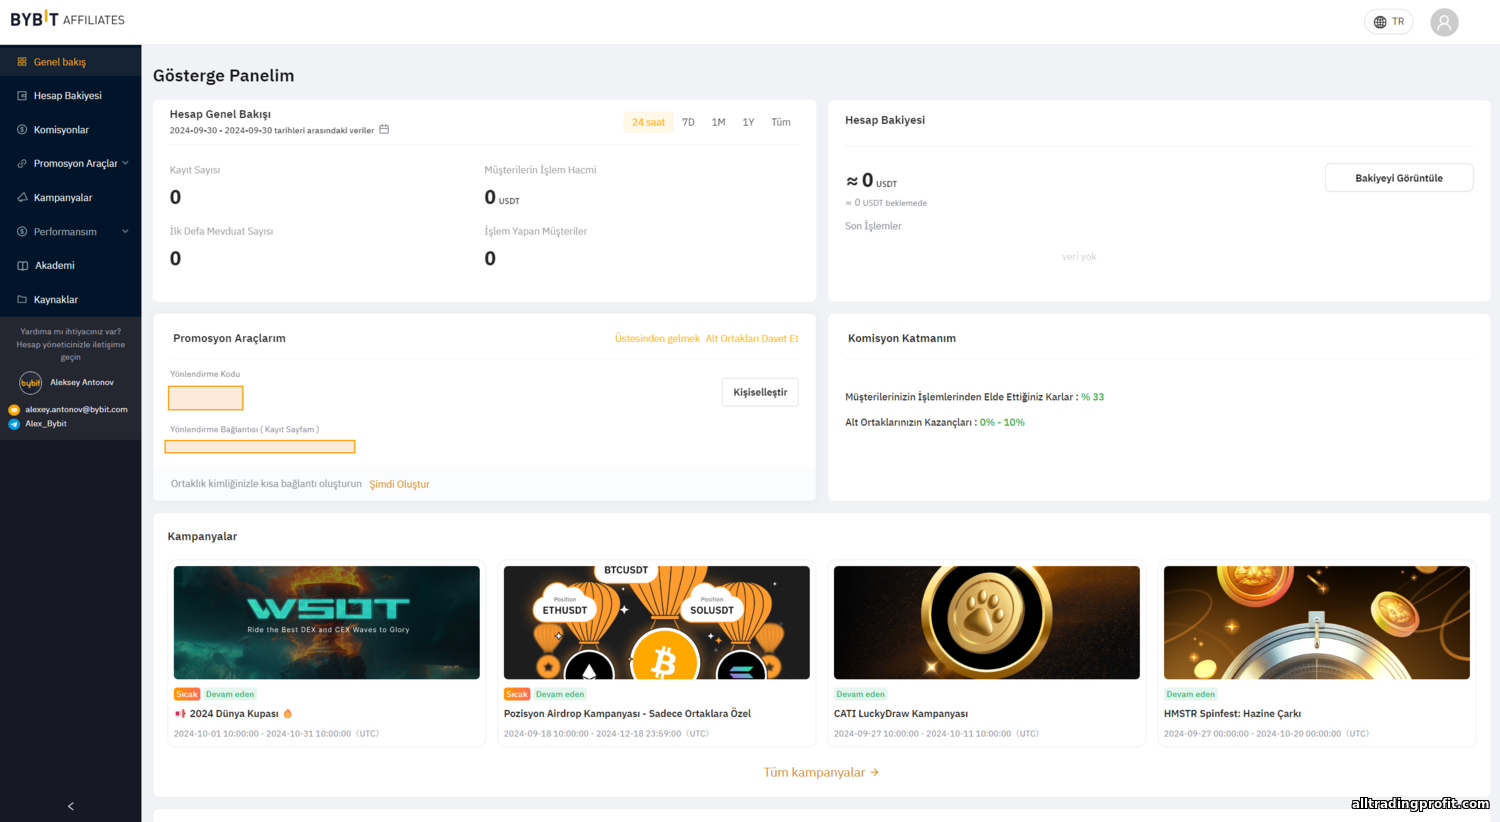Viewport: 1500px width, 822px height.
Task: Click the Kampanyalar megaphone icon
Action: 22,198
